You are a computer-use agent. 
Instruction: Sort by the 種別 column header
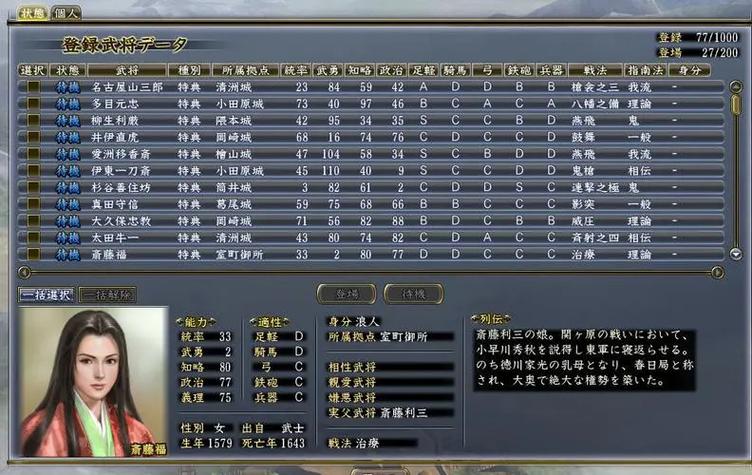[189, 70]
